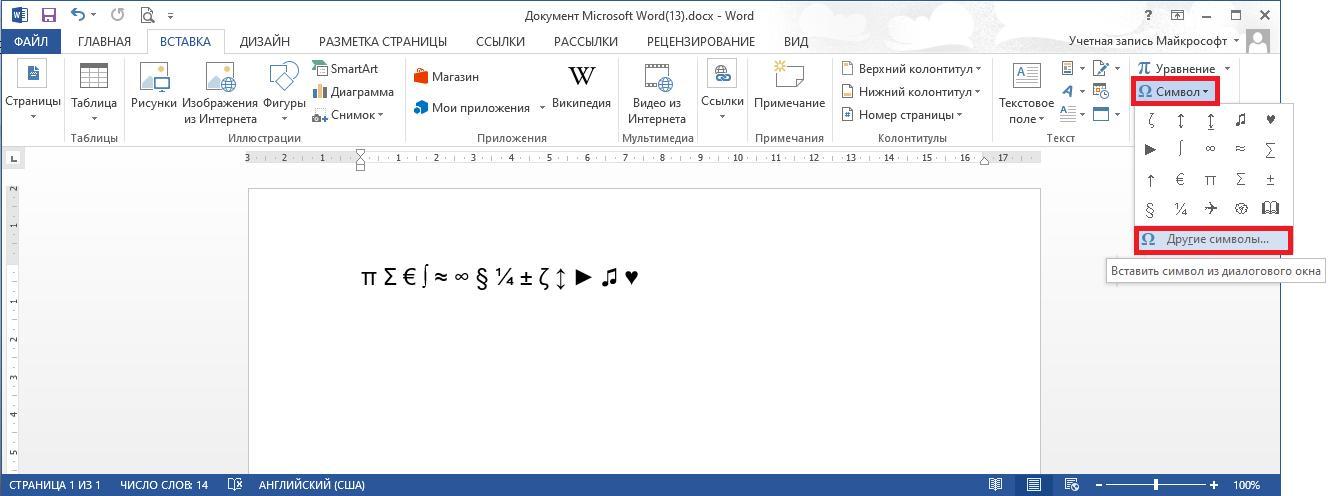
Task: Insert a chart with Диаграмма
Action: coord(353,91)
